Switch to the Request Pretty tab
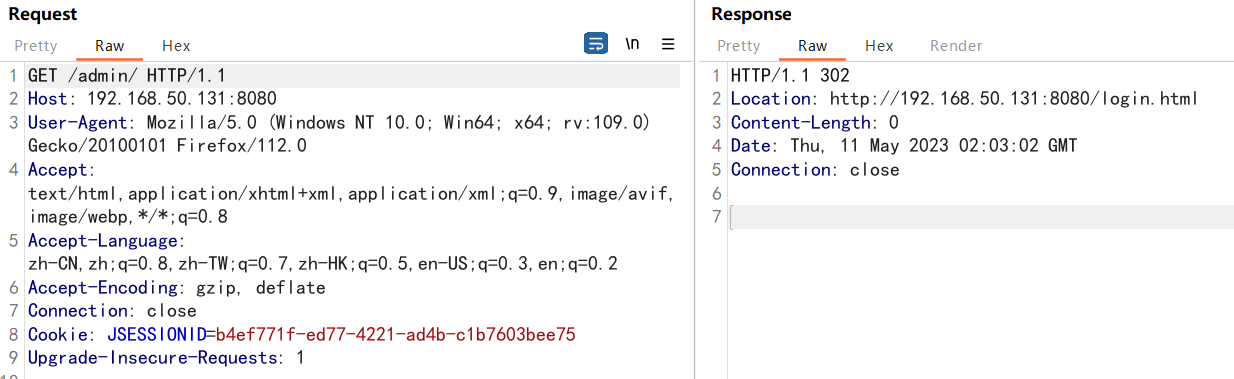The image size is (1234, 379). pos(36,46)
